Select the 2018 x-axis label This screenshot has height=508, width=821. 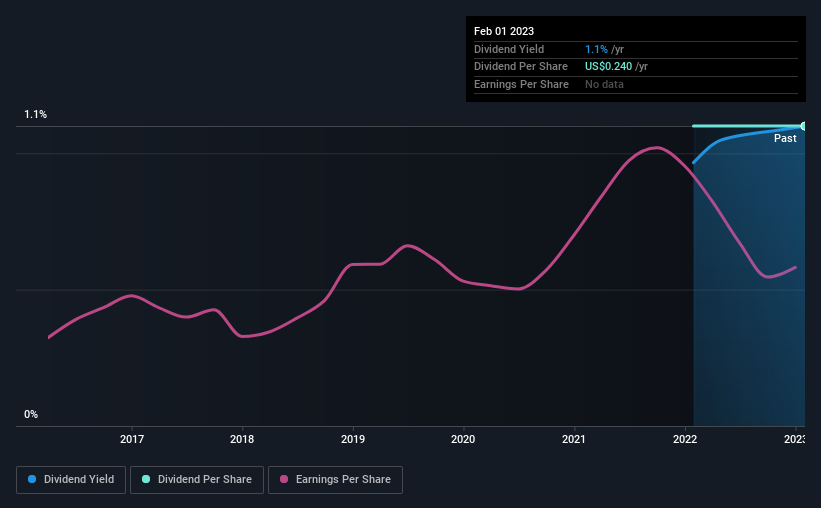[x=242, y=439]
